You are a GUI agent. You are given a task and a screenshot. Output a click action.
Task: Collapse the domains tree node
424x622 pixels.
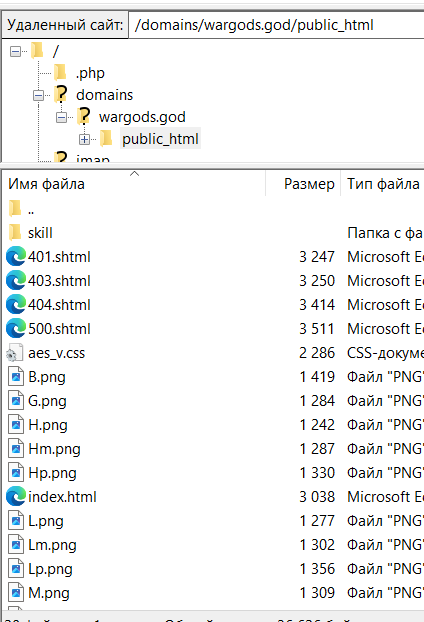click(38, 96)
